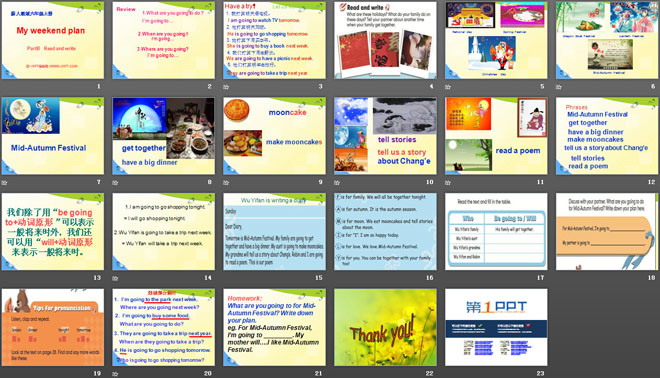Image resolution: width=660 pixels, height=378 pixels.
Task: Click slide number label '4'
Action: [431, 86]
